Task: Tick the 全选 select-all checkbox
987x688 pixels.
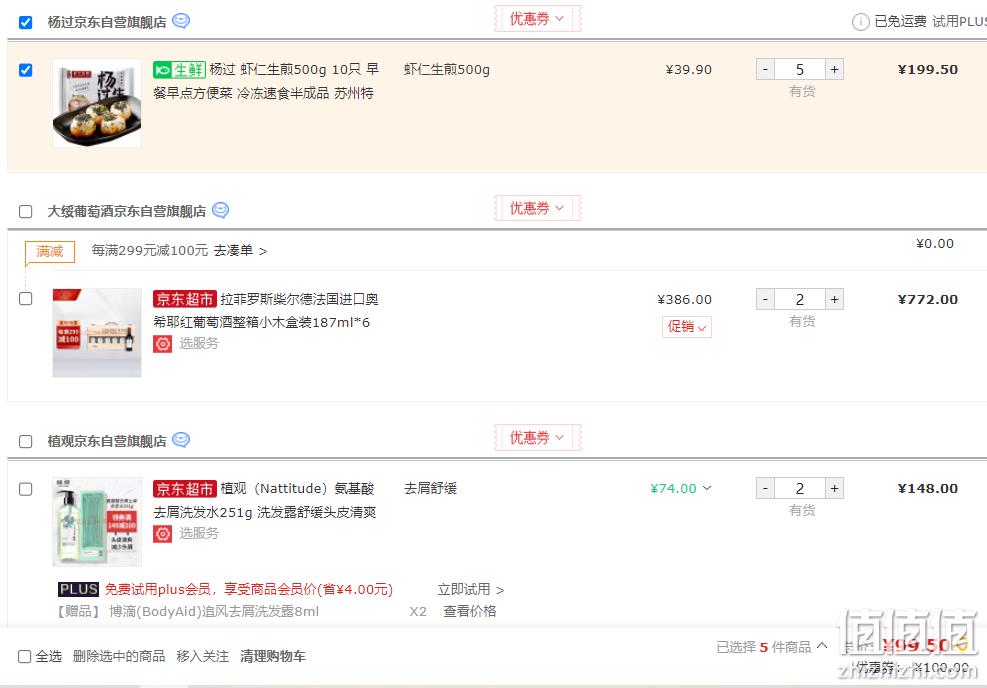Action: point(25,657)
